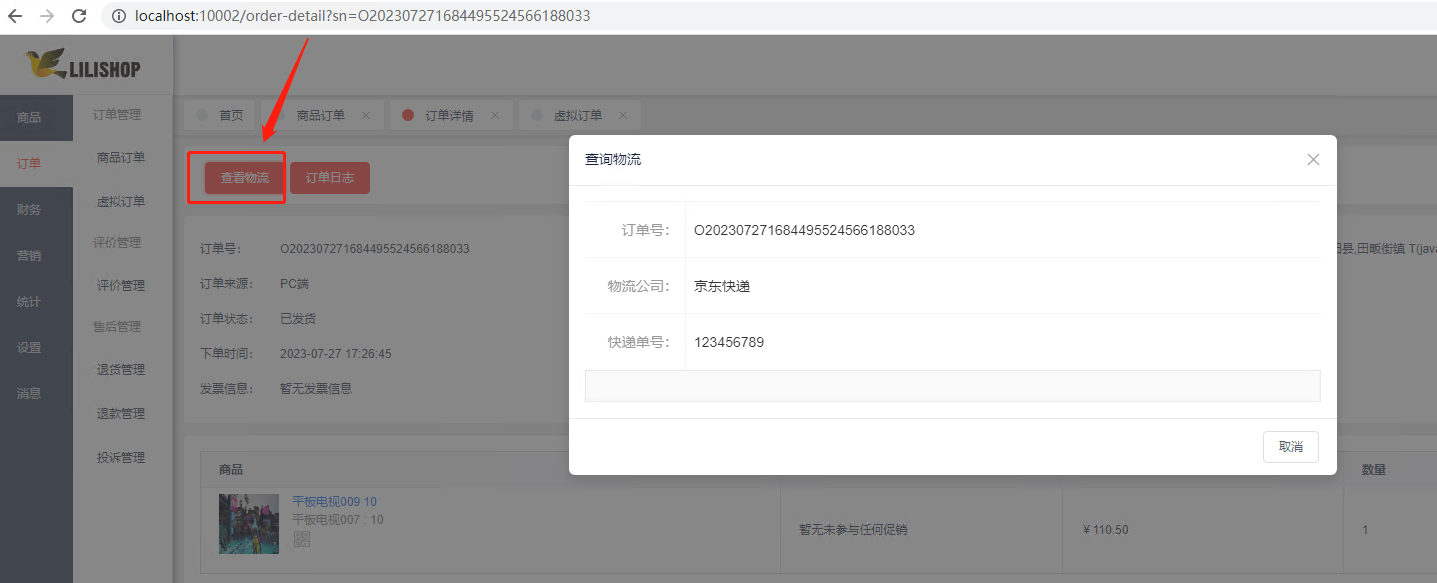Click the 已发货 order status text
Screen dimensions: 1437x583
298,318
